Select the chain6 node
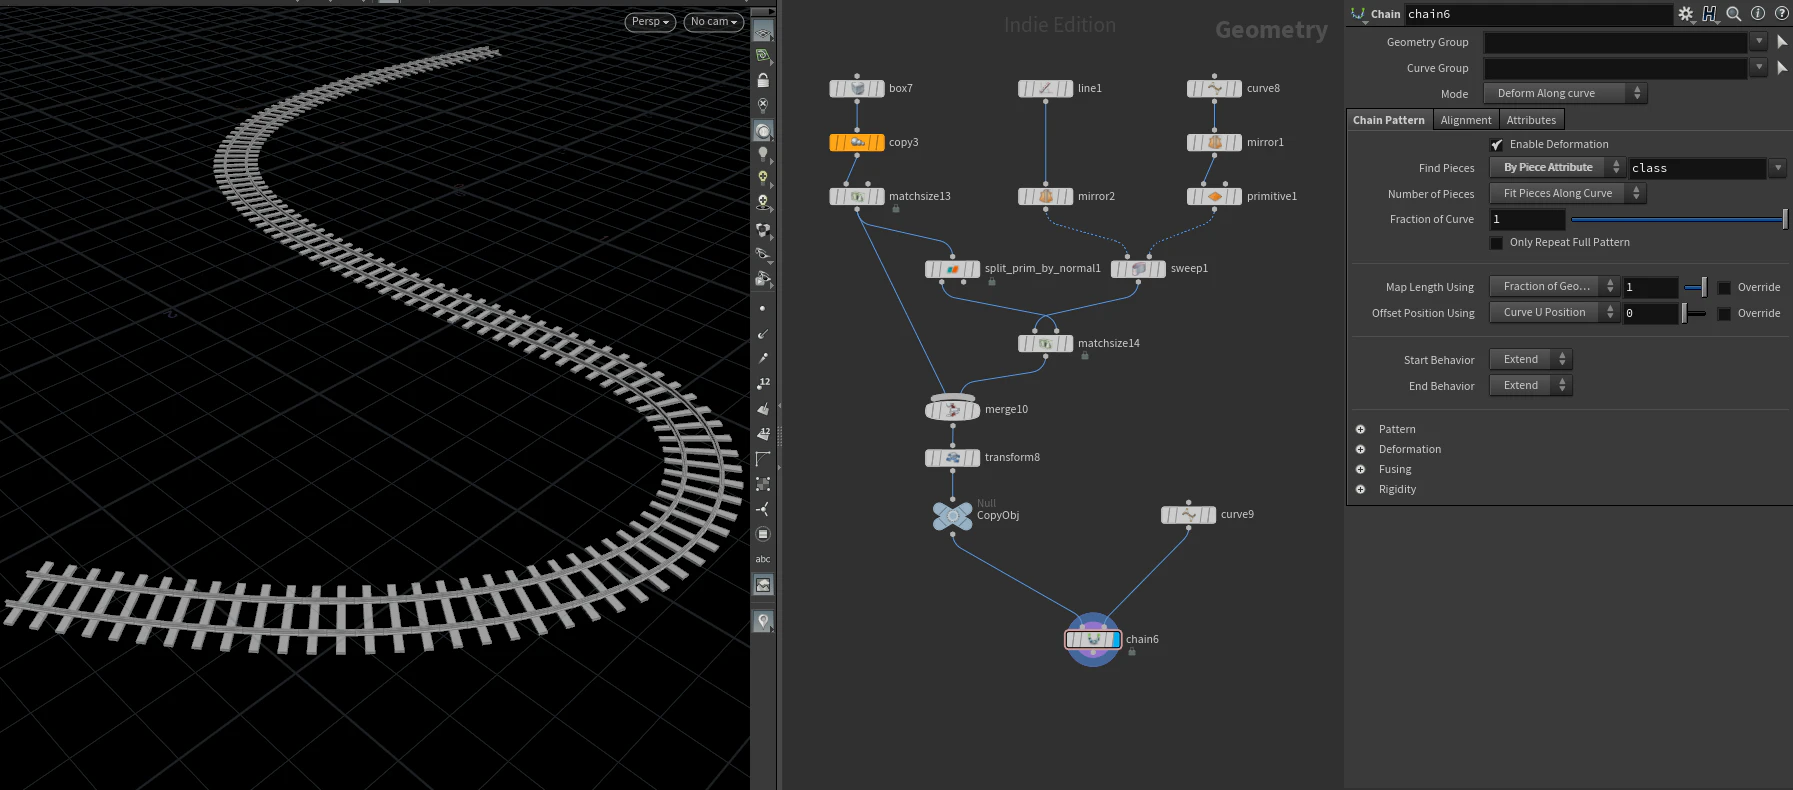The width and height of the screenshot is (1793, 790). click(x=1093, y=639)
